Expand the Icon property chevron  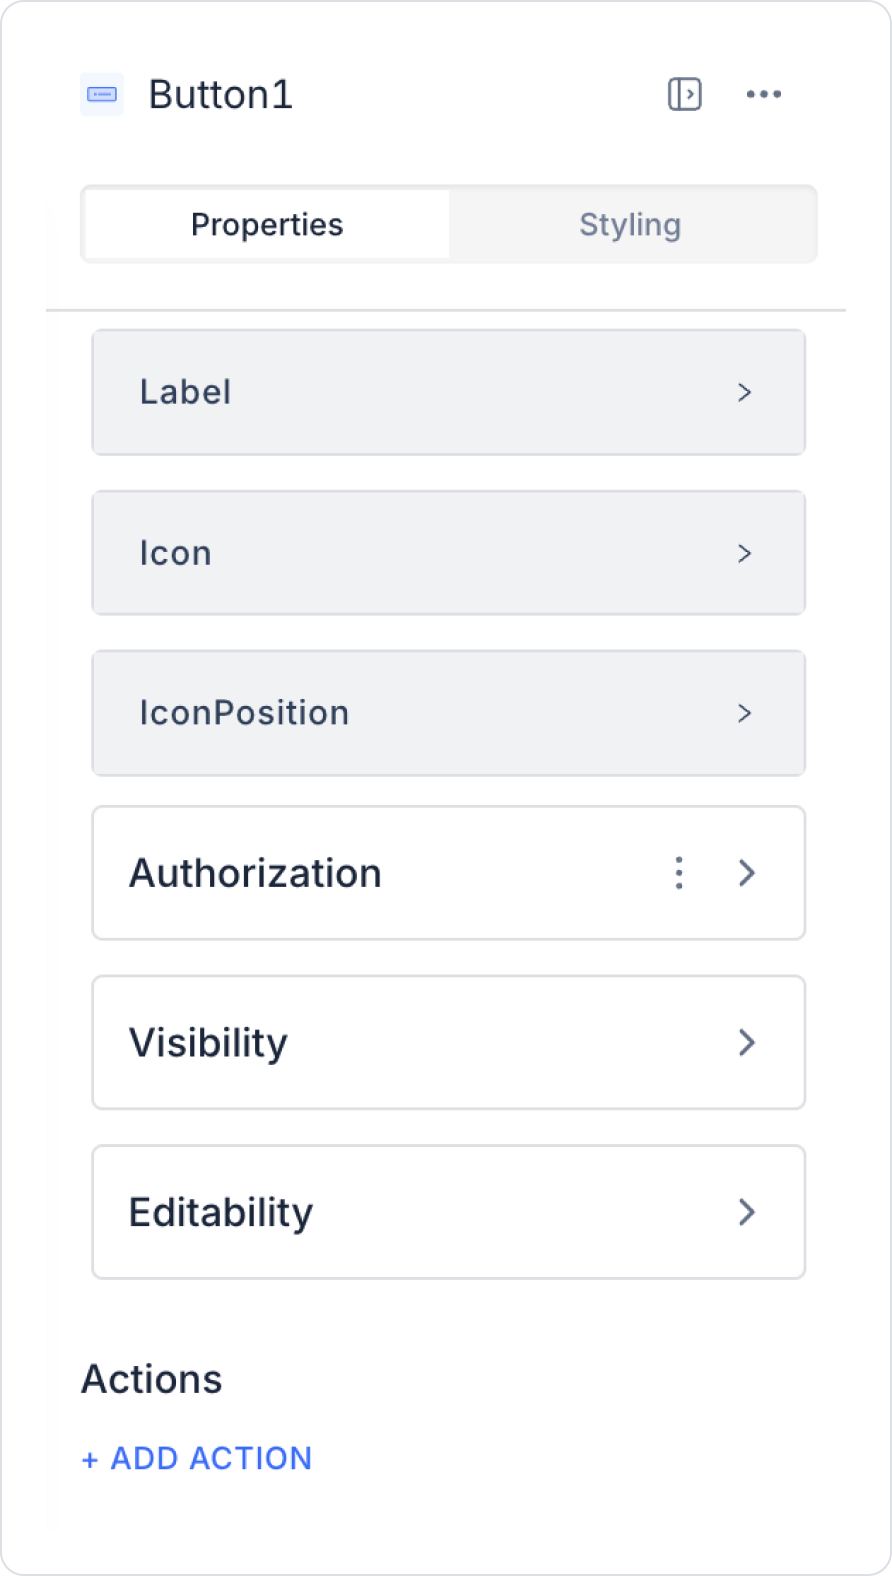[x=744, y=553]
